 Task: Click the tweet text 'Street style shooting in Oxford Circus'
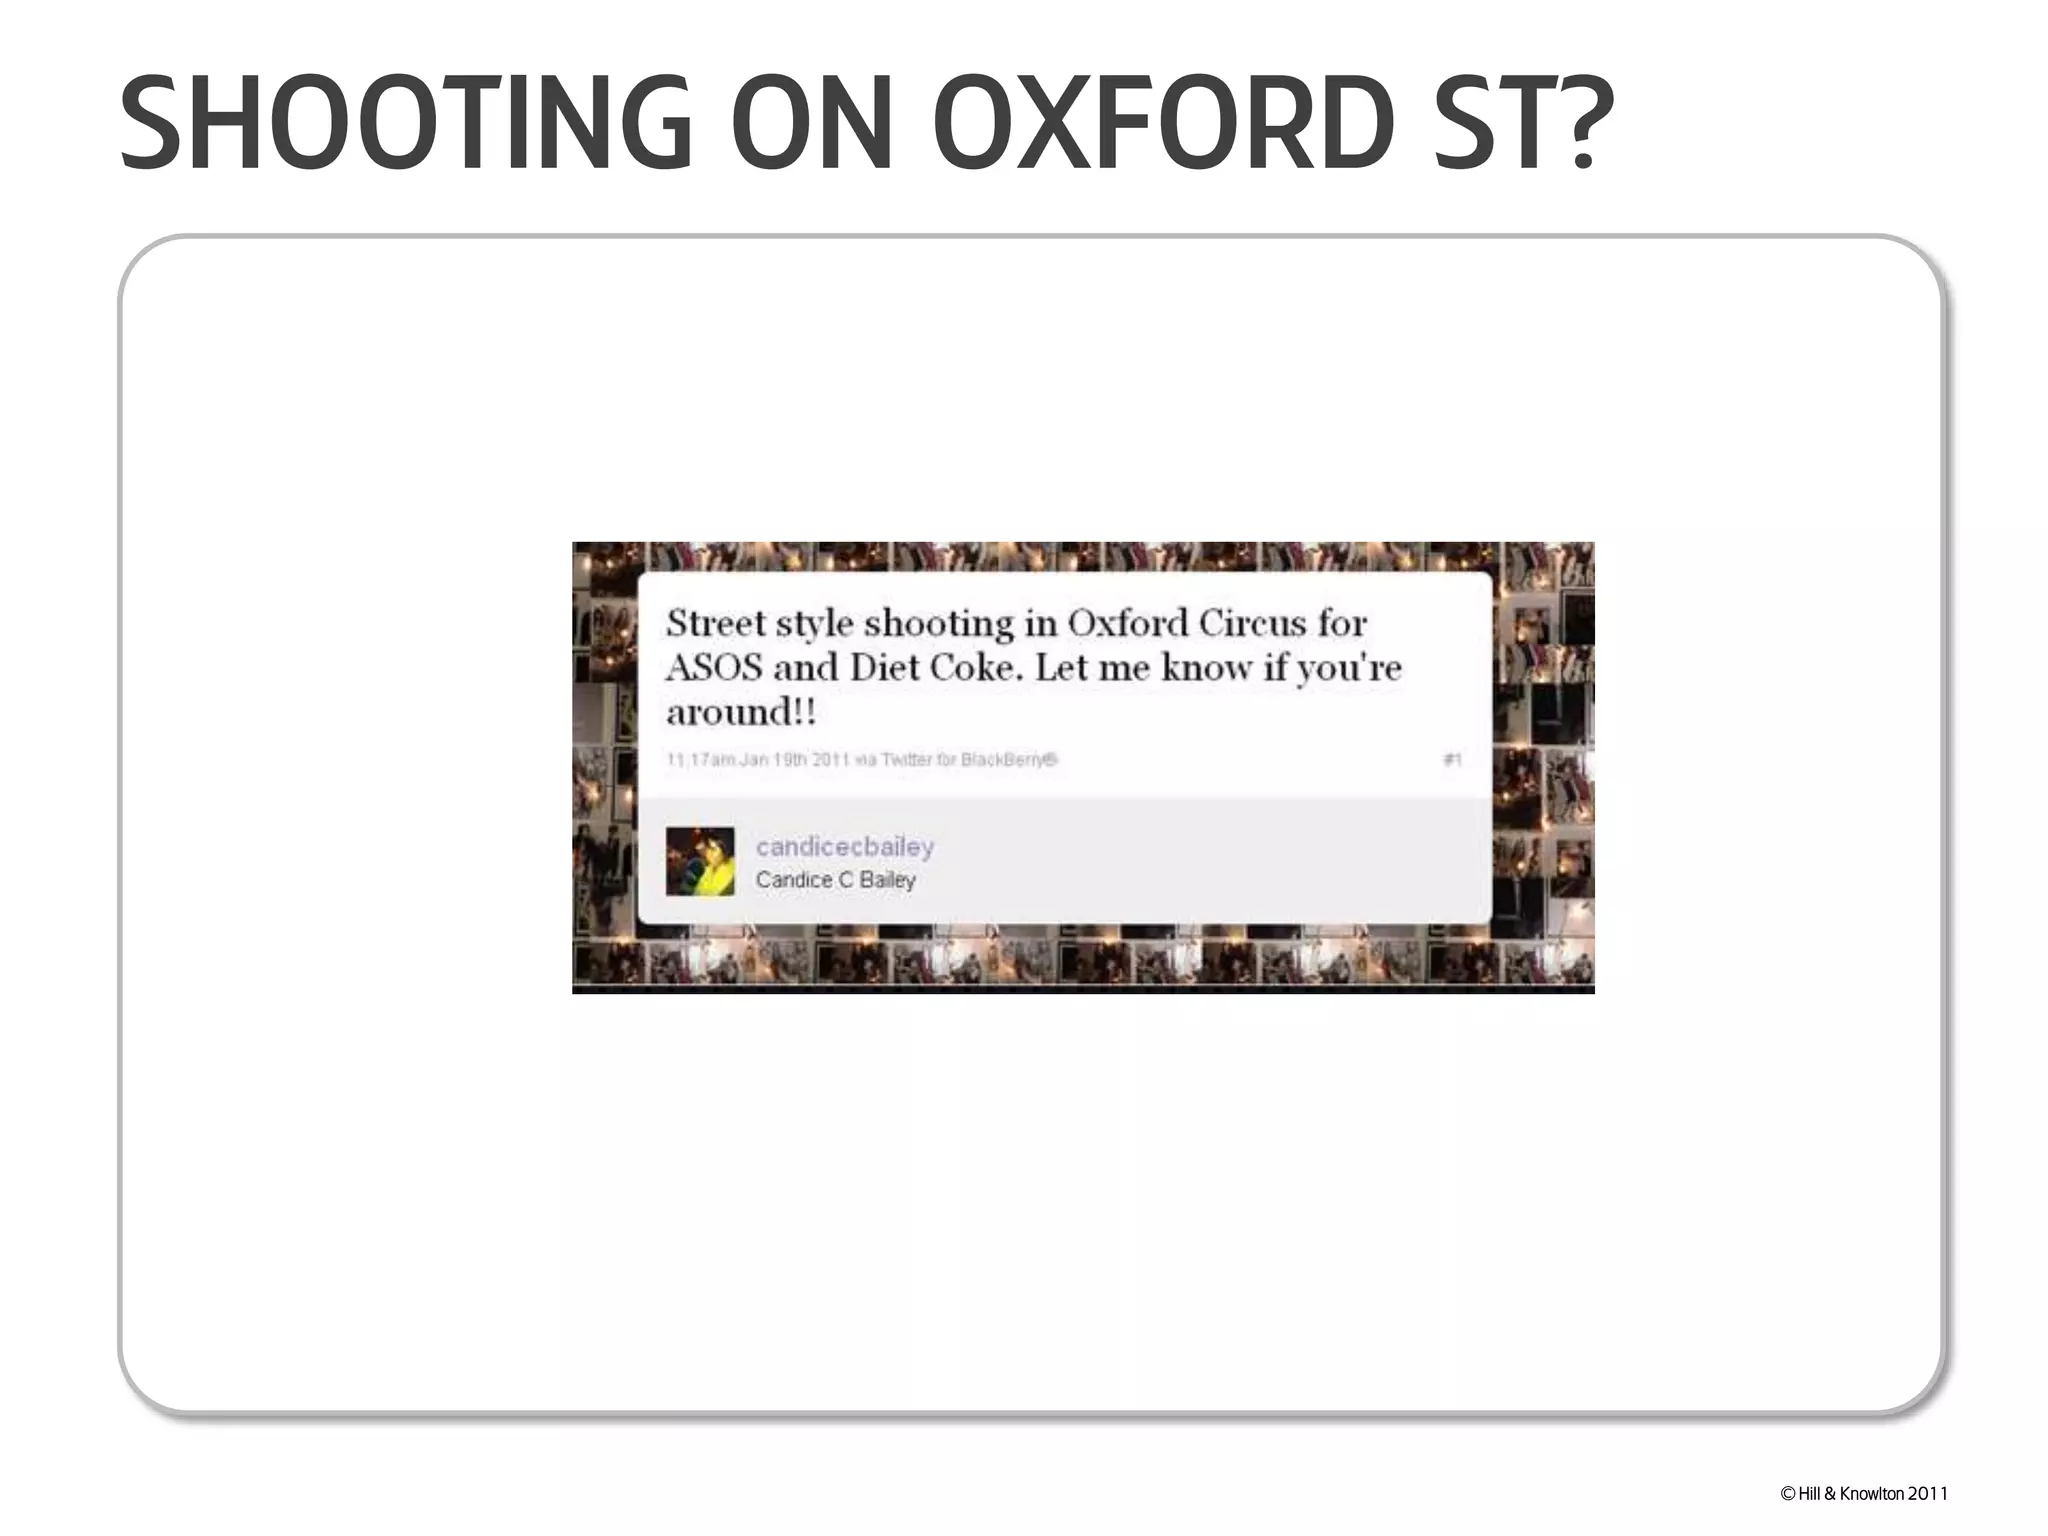click(986, 624)
